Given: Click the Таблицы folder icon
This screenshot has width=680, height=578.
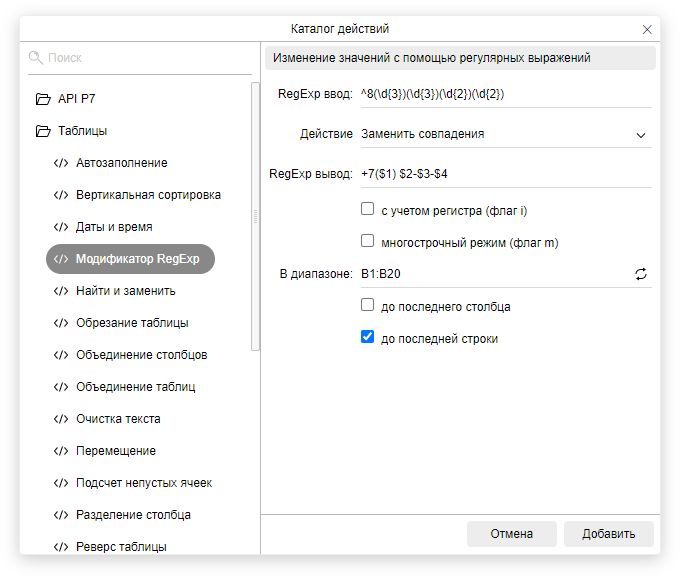Looking at the screenshot, I should [x=42, y=131].
